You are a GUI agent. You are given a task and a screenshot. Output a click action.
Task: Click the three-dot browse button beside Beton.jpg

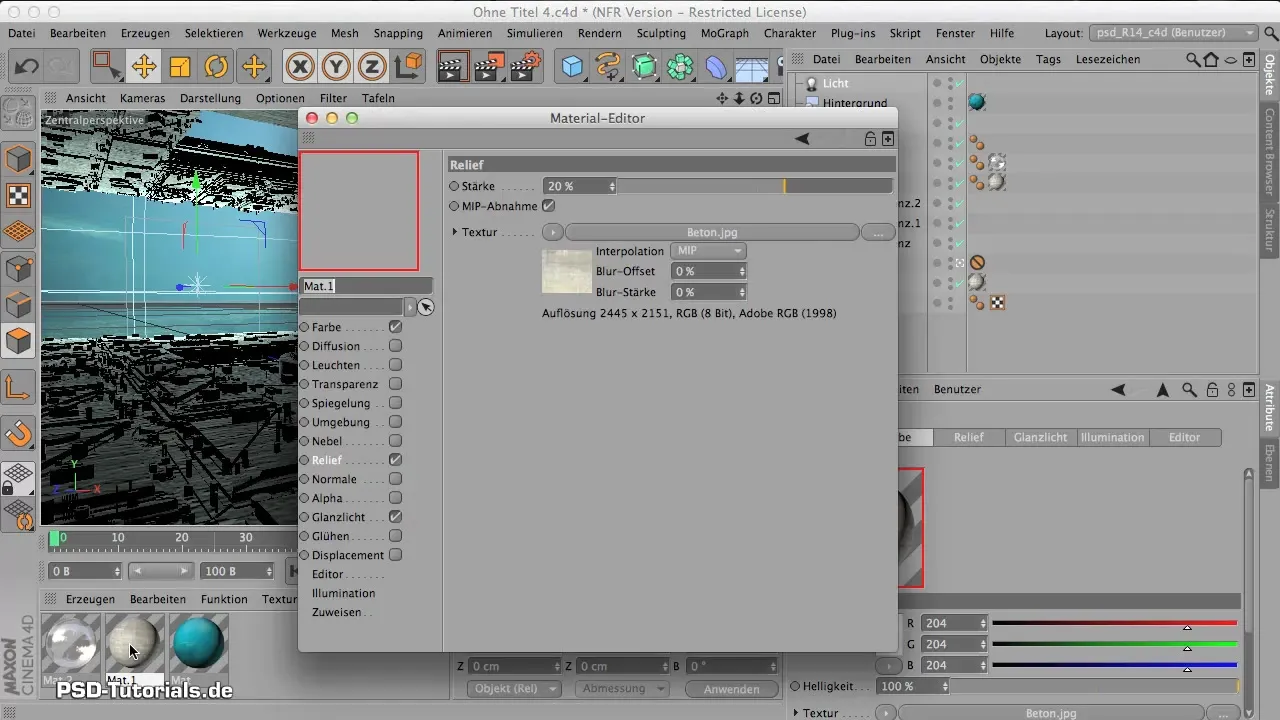pos(877,232)
